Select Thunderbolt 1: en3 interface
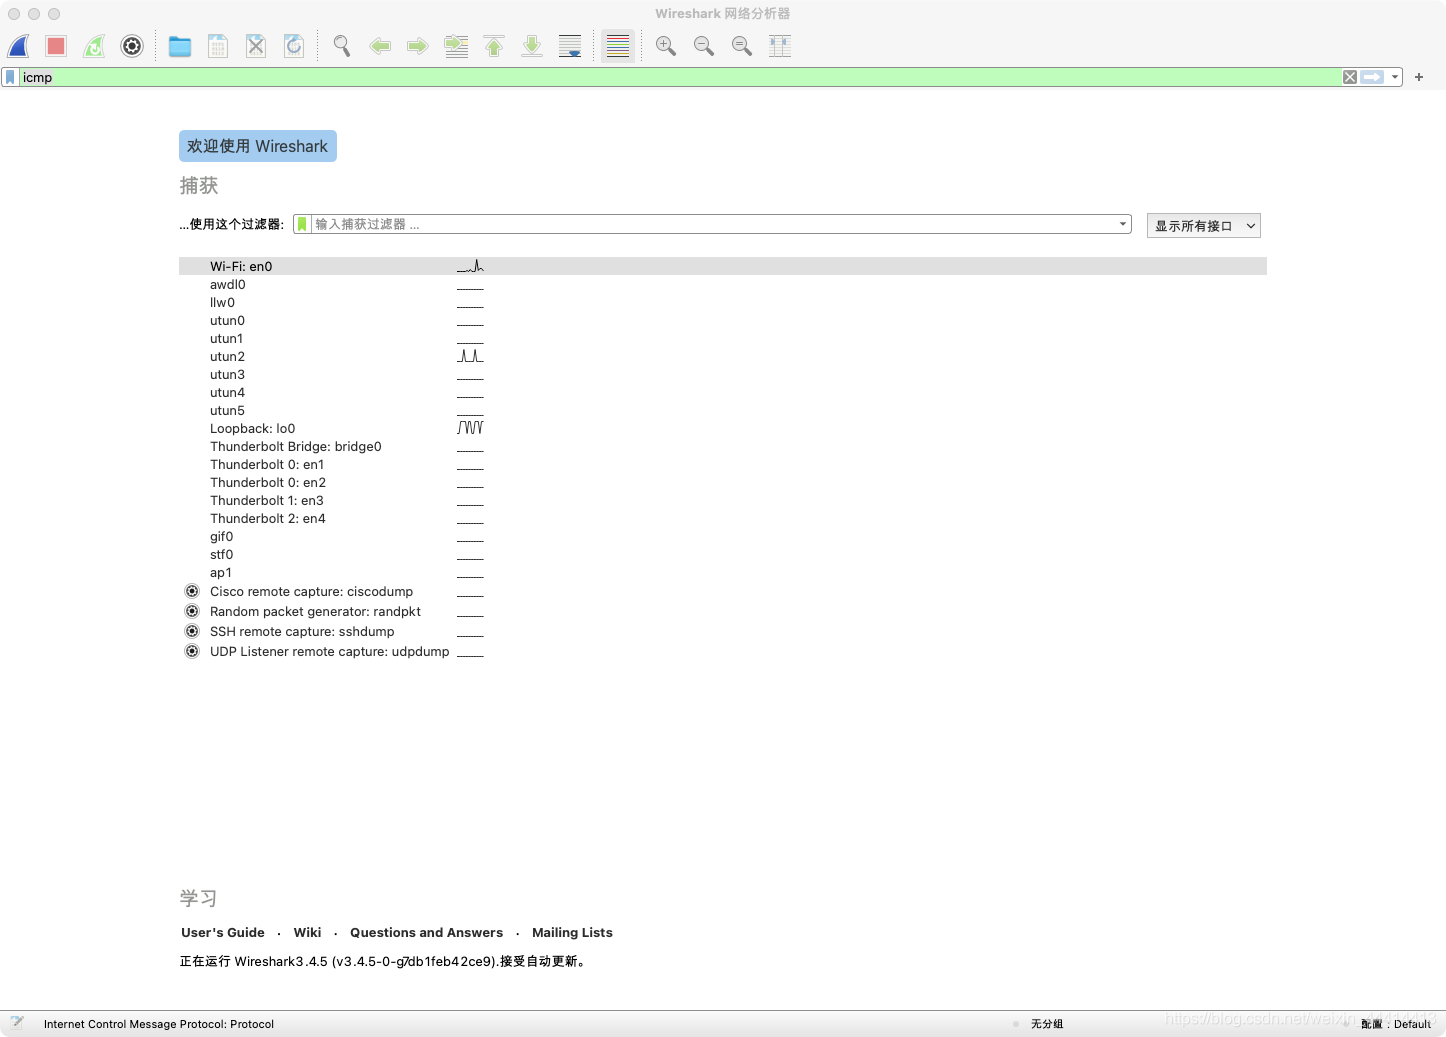1446x1037 pixels. [x=723, y=500]
